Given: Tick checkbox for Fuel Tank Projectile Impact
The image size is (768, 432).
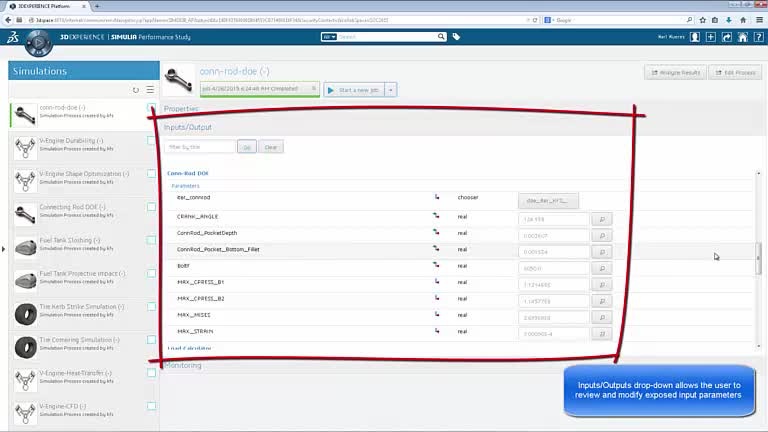Looking at the screenshot, I should point(151,273).
